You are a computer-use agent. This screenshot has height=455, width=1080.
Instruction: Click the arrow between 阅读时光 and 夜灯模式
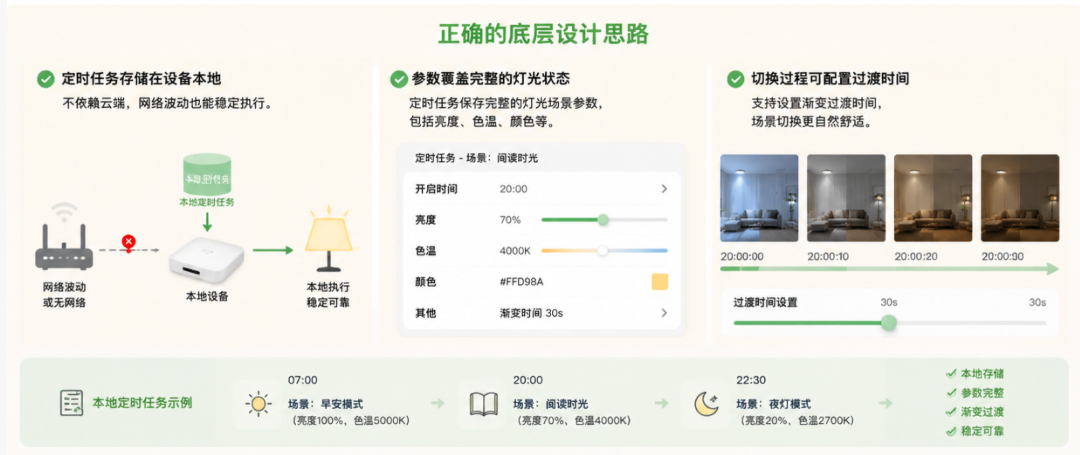(661, 403)
